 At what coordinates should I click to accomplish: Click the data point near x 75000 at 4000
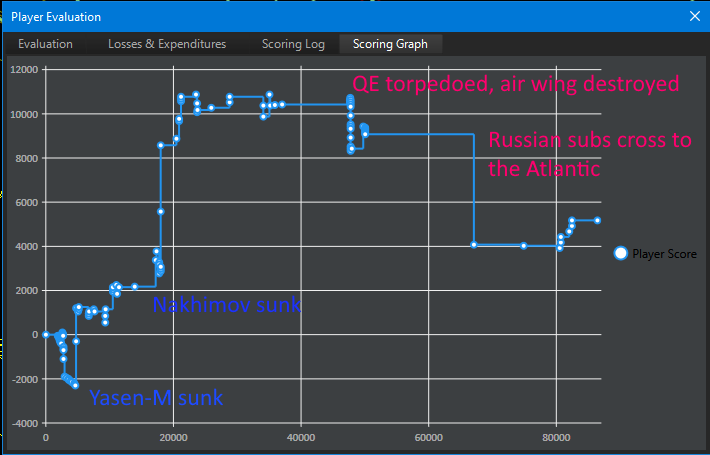coord(524,246)
